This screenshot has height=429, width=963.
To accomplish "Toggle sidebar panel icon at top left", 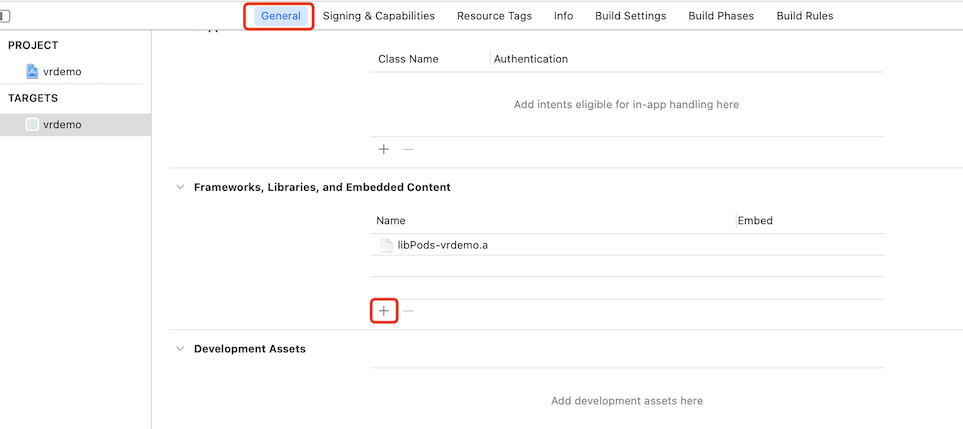I will (4, 17).
